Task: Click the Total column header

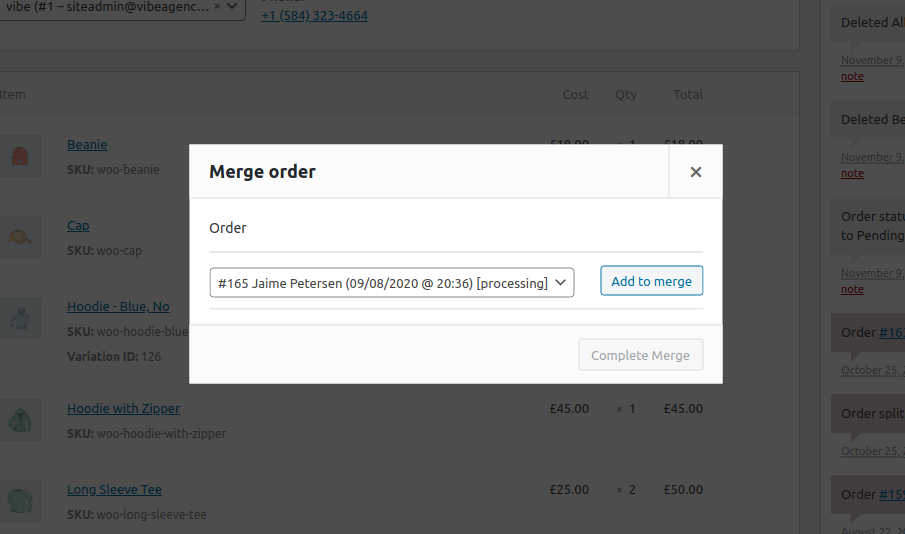Action: 687,95
